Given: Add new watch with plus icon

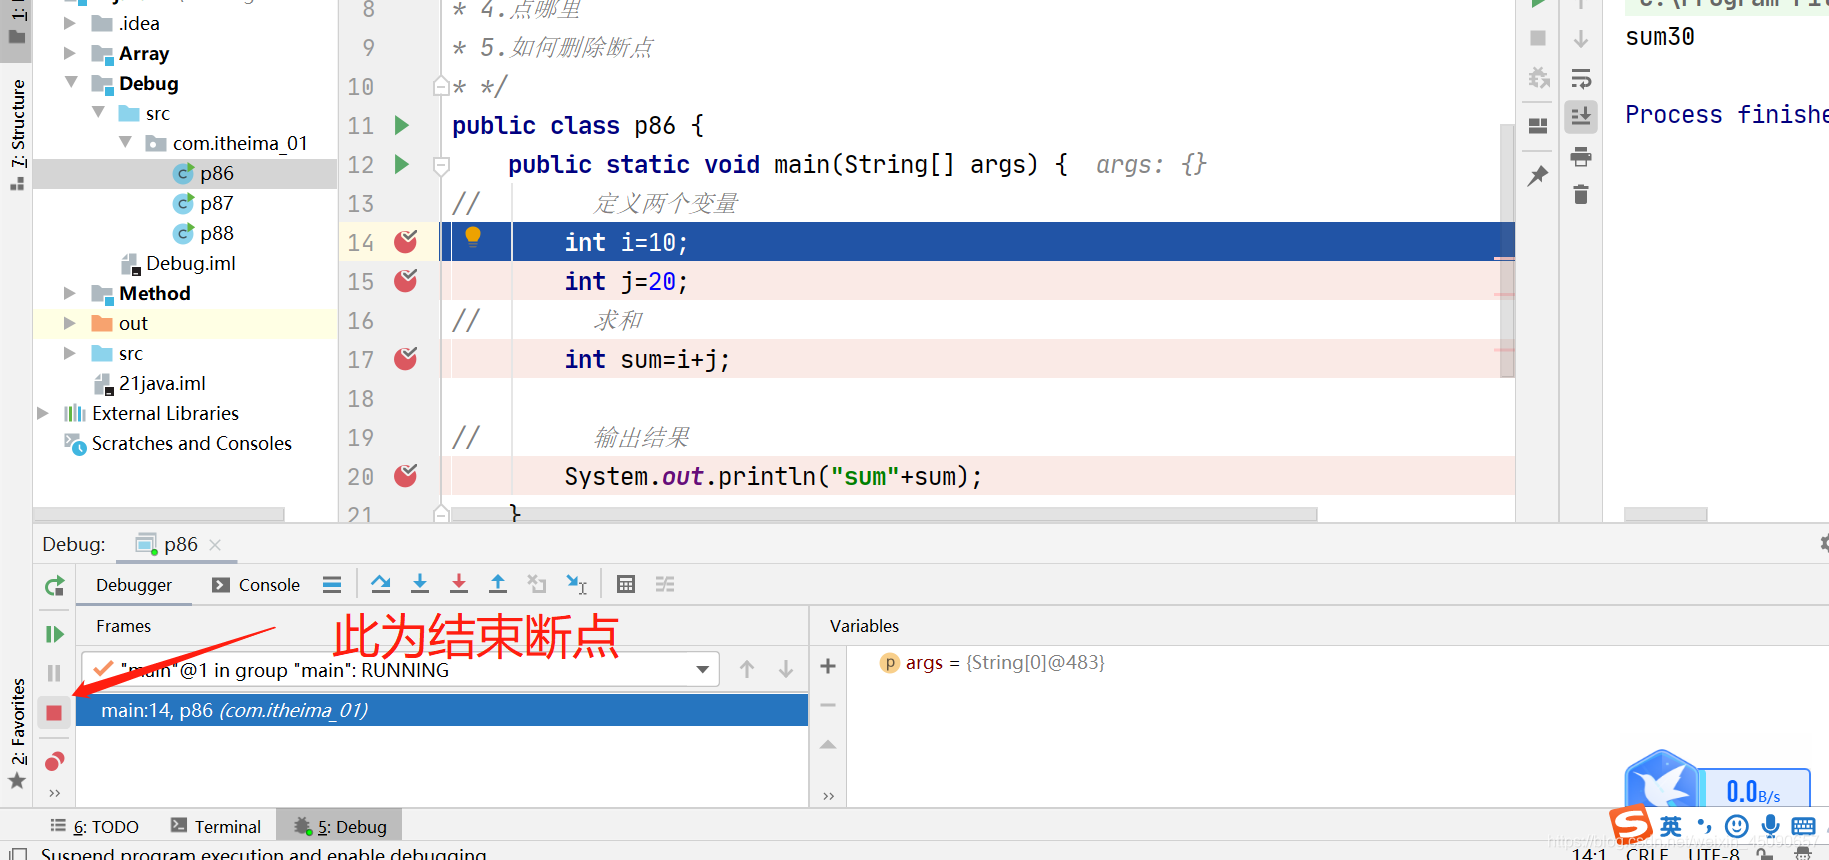Looking at the screenshot, I should click(x=828, y=666).
